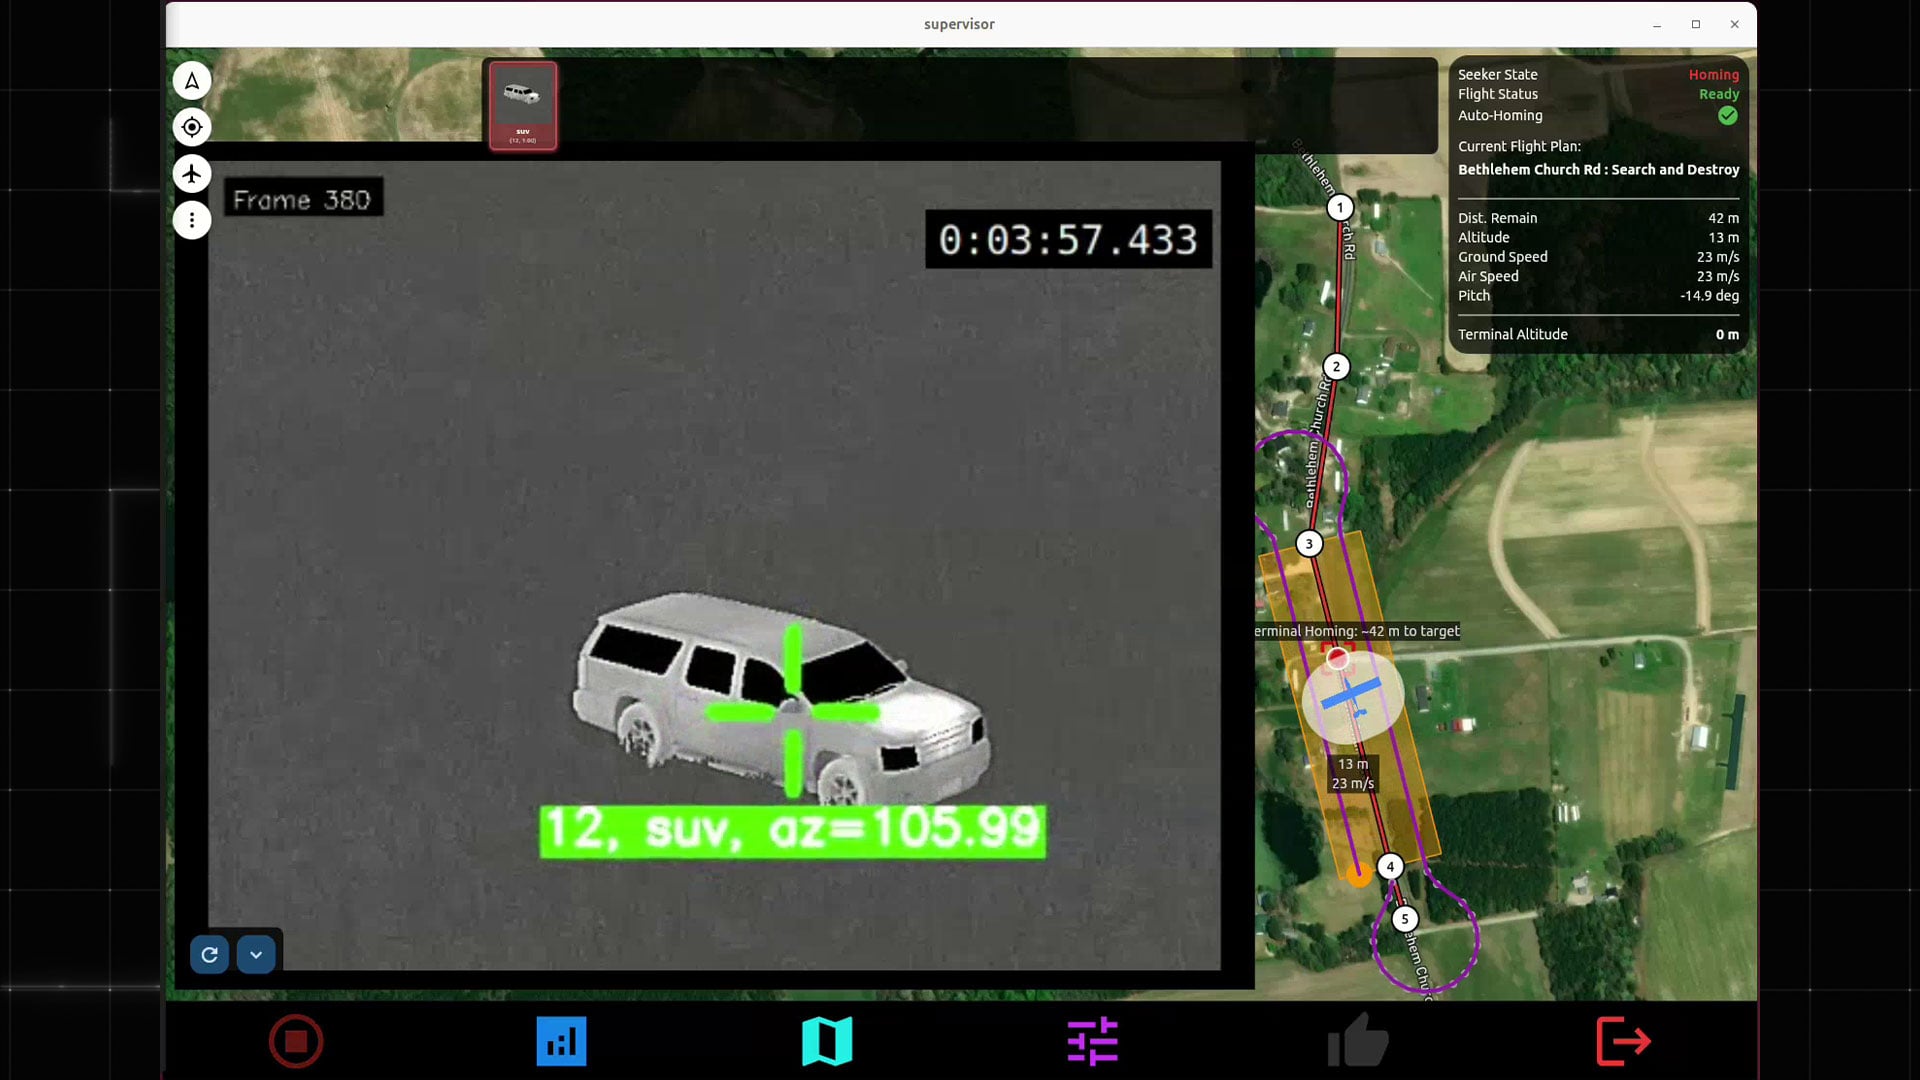The image size is (1920, 1080).
Task: Click the thumbs-up approve icon
Action: click(1357, 1041)
